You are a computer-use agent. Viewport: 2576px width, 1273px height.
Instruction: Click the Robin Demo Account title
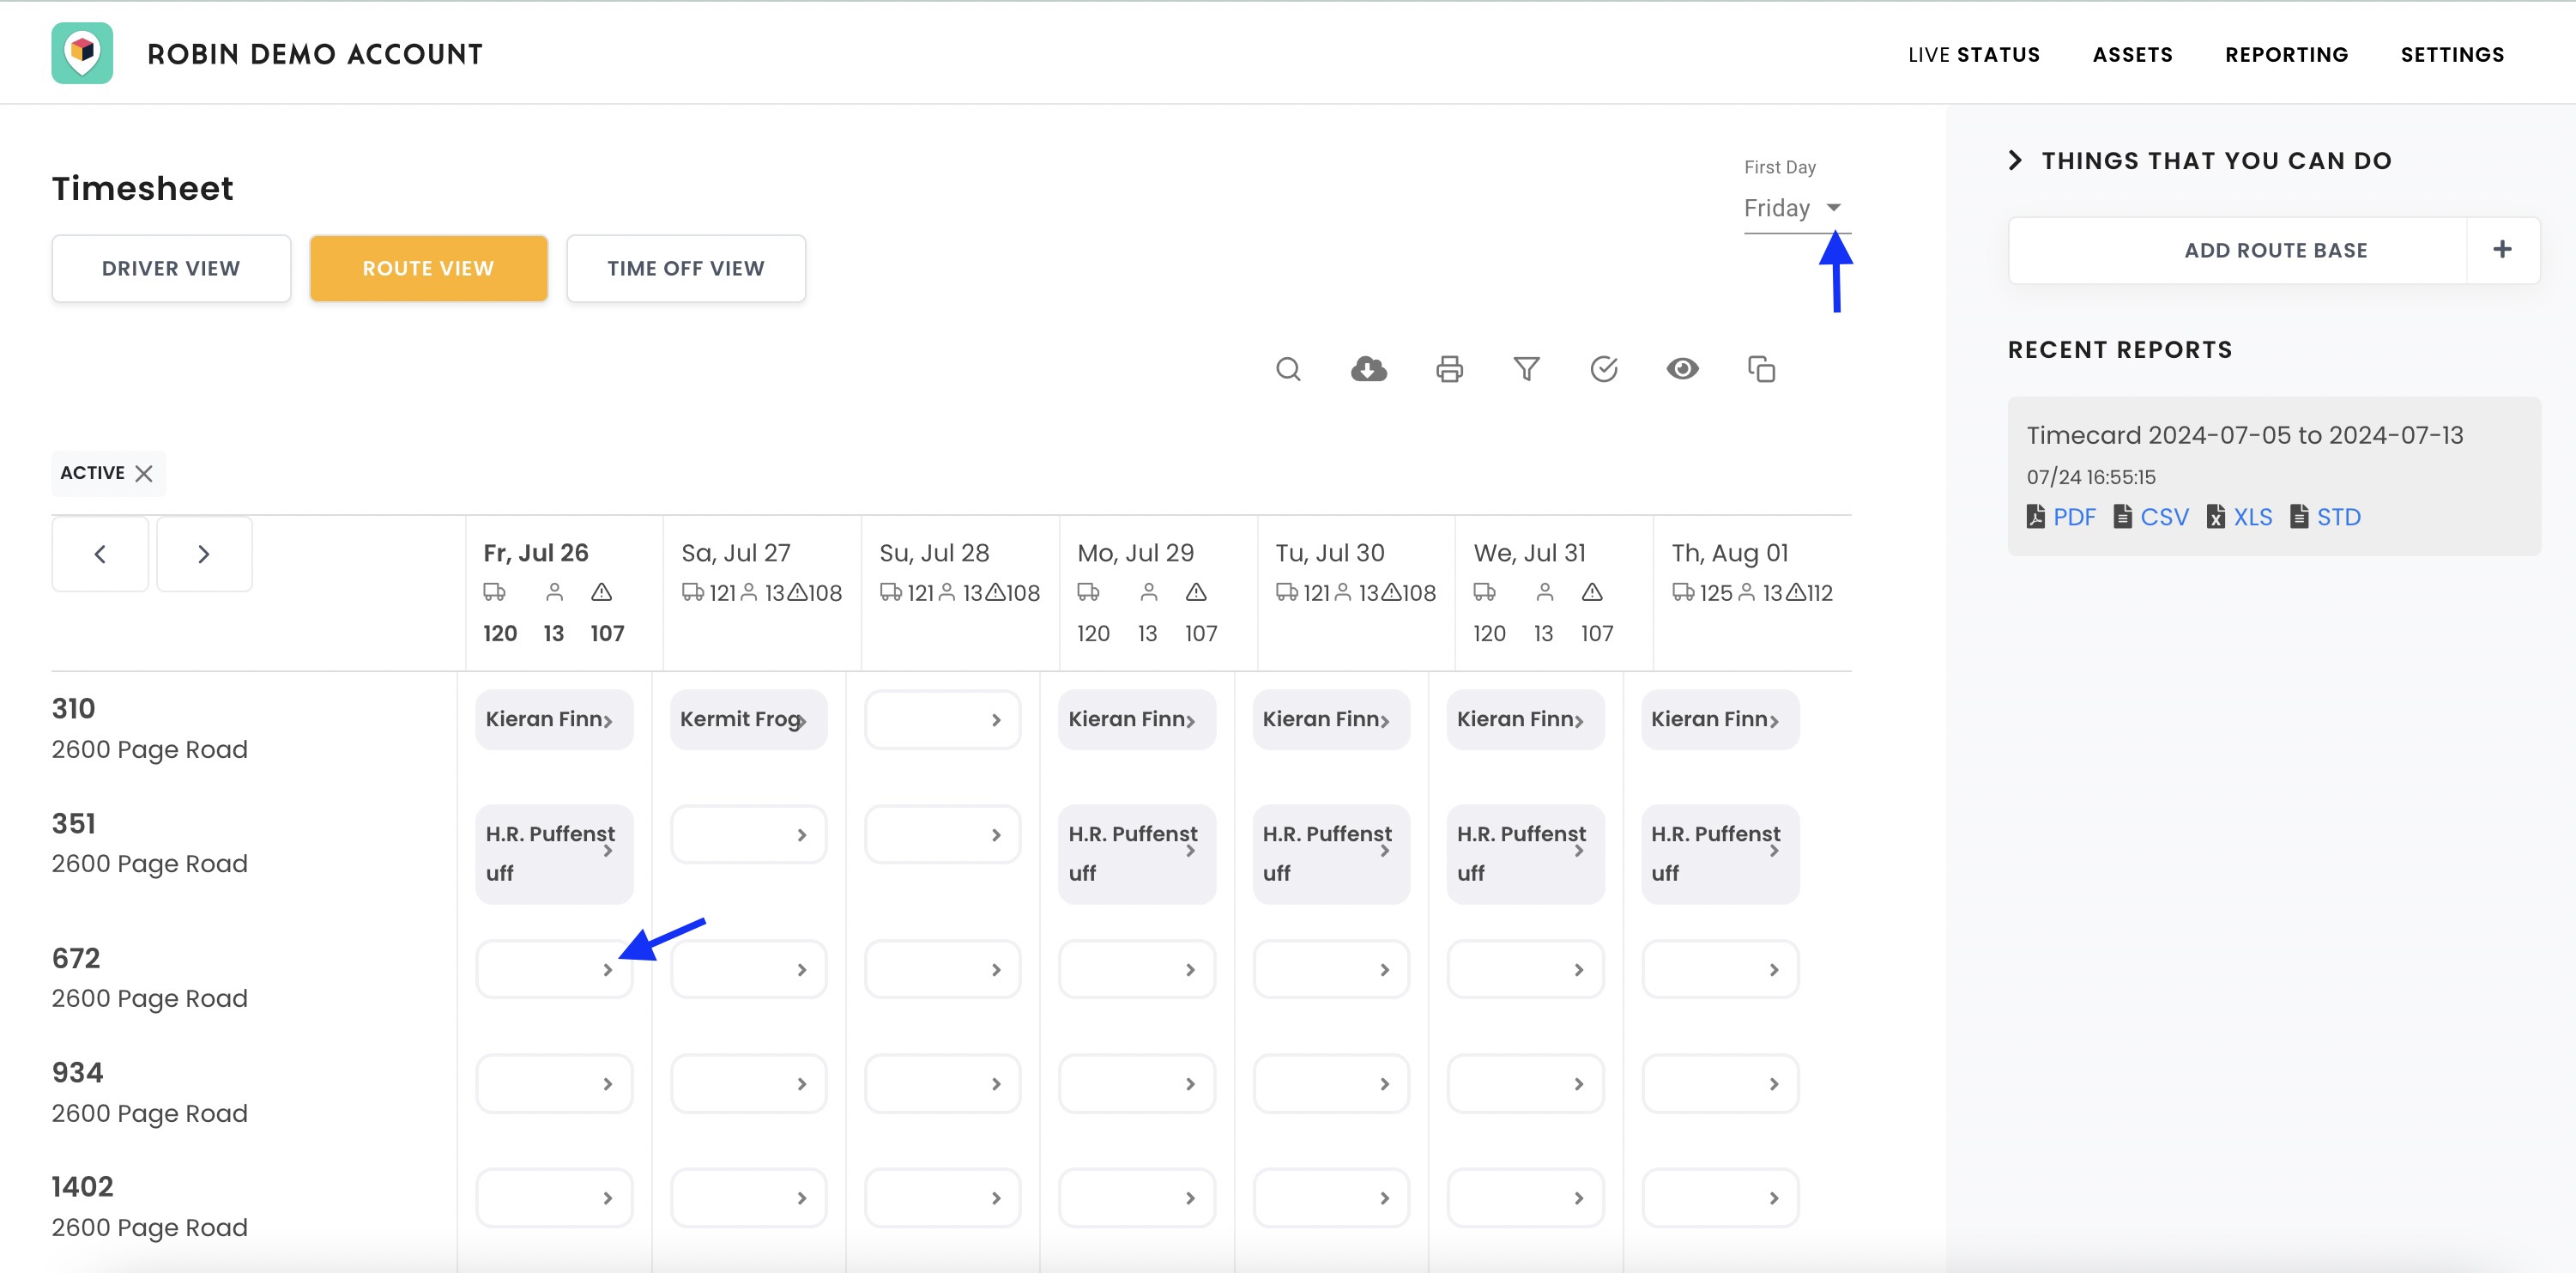click(x=315, y=54)
